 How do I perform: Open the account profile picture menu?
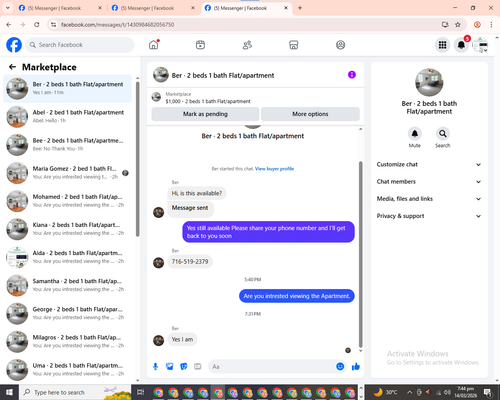[x=480, y=45]
